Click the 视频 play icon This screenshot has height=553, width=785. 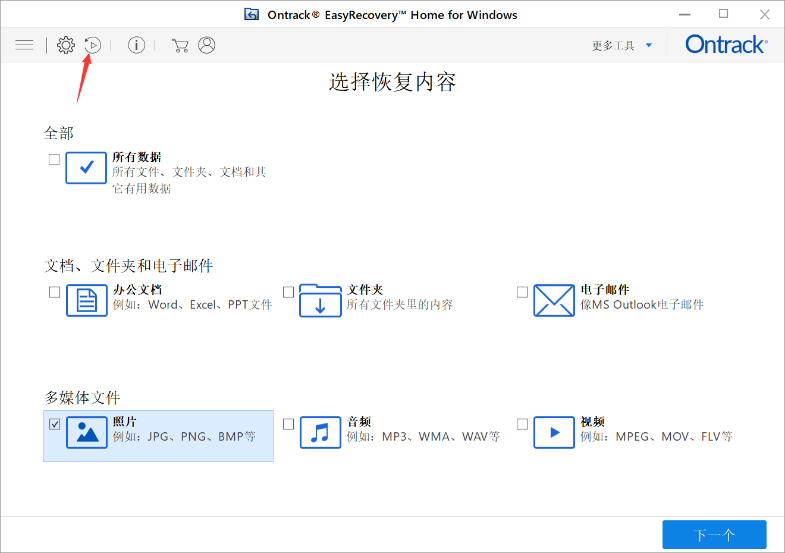(x=554, y=432)
